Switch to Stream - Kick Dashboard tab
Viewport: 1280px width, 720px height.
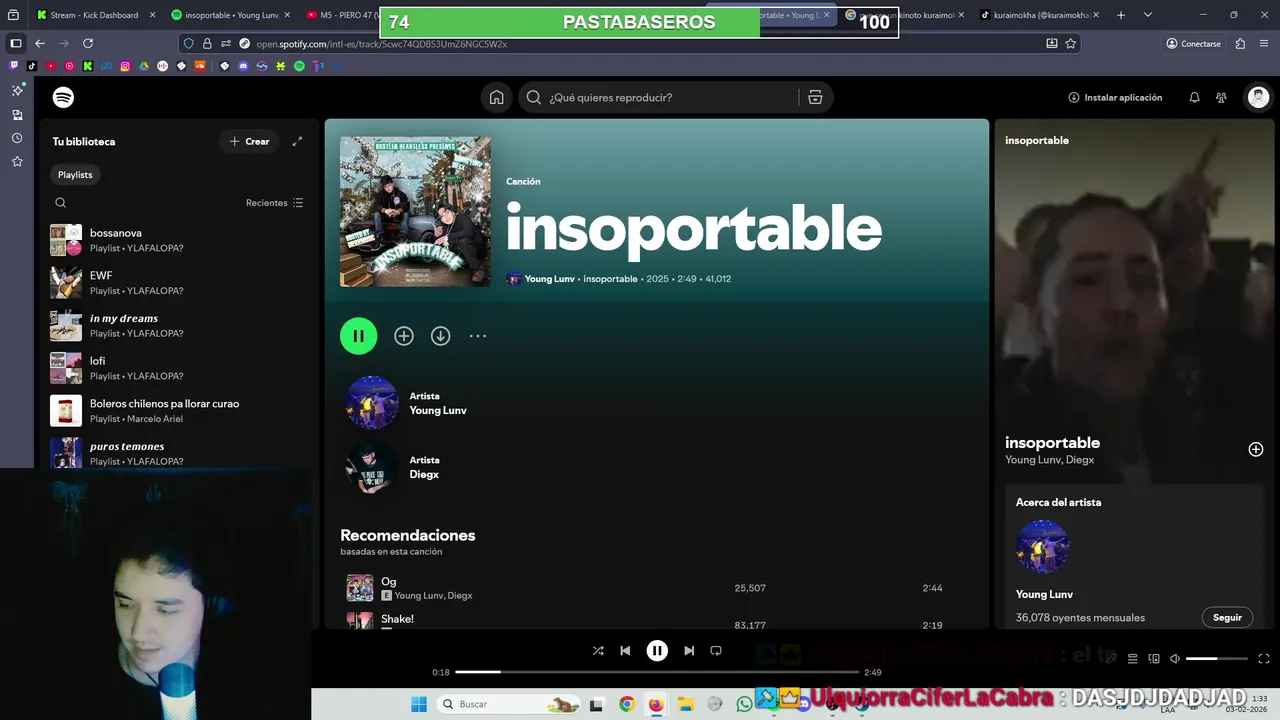click(96, 15)
